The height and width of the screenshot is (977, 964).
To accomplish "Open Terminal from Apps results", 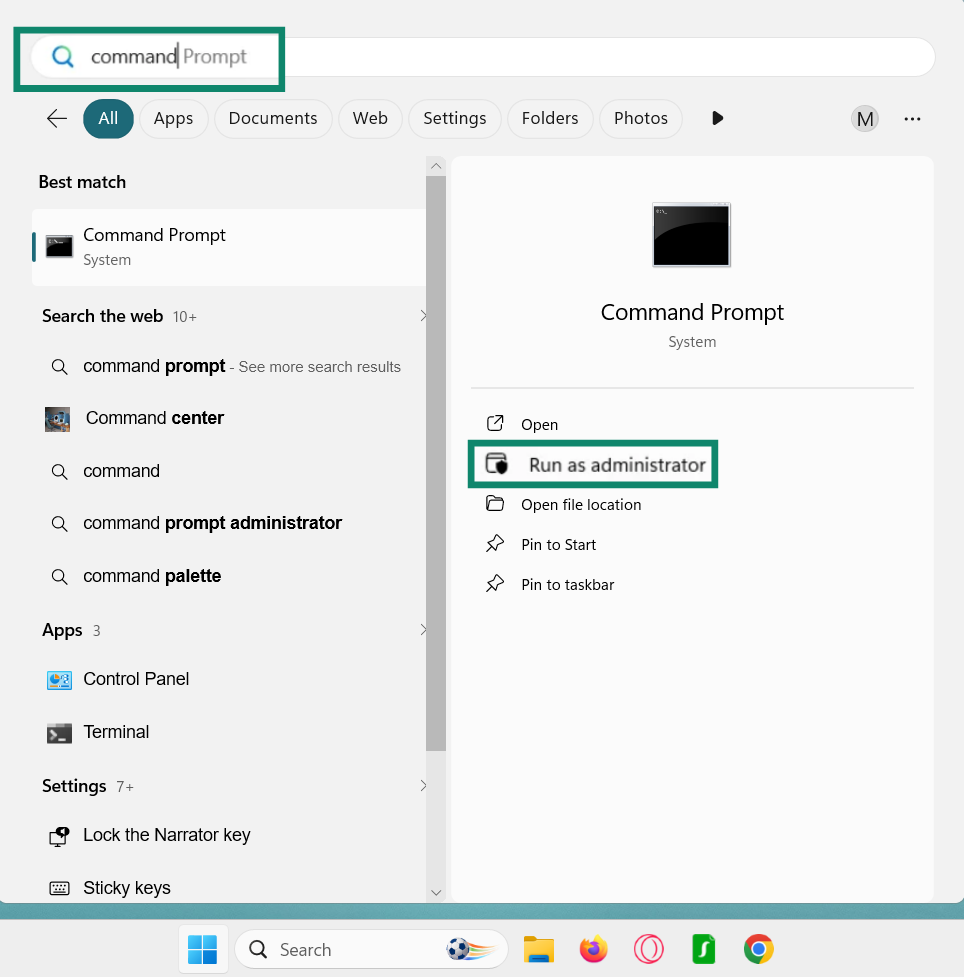I will [x=229, y=732].
